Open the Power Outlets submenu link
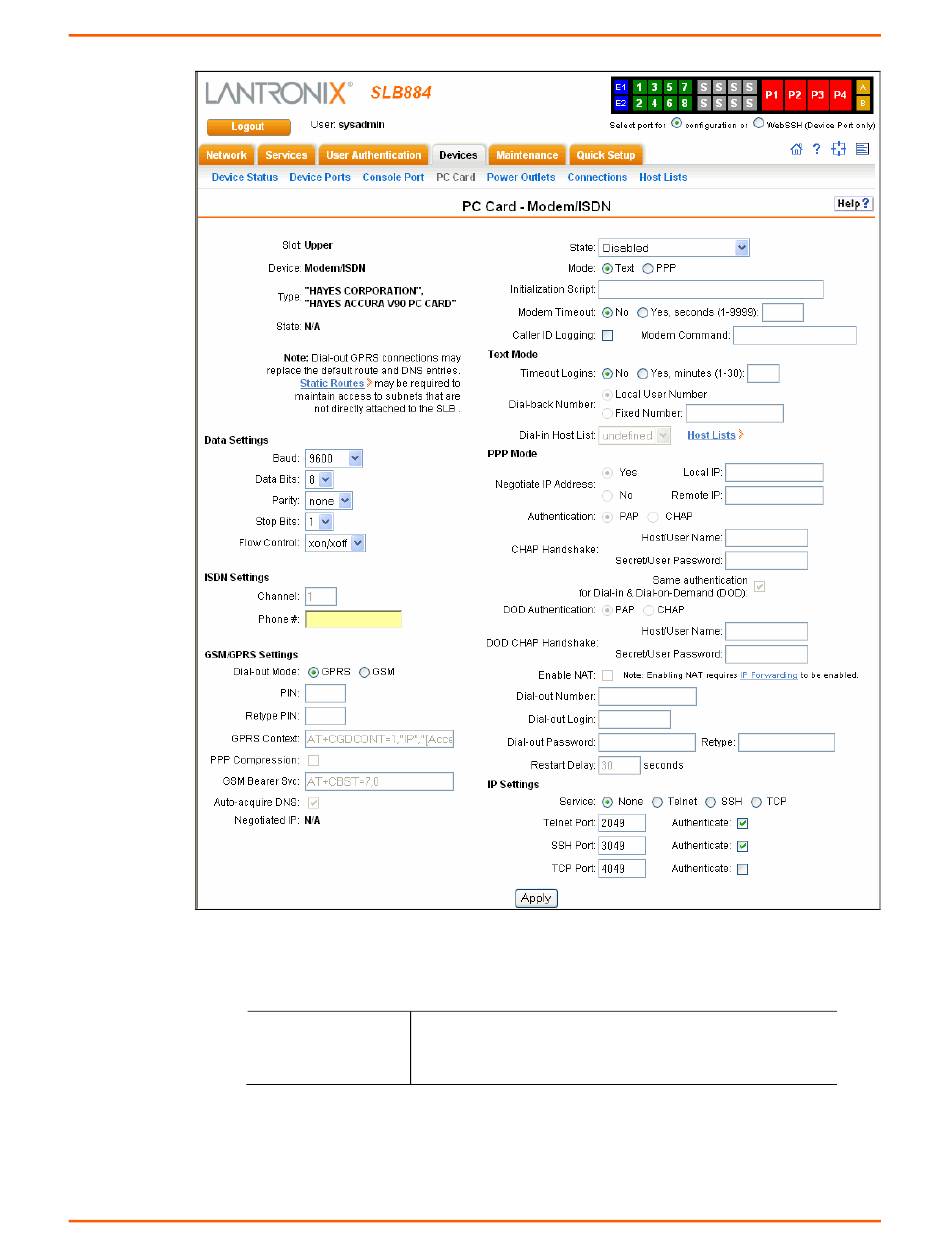 click(x=521, y=177)
